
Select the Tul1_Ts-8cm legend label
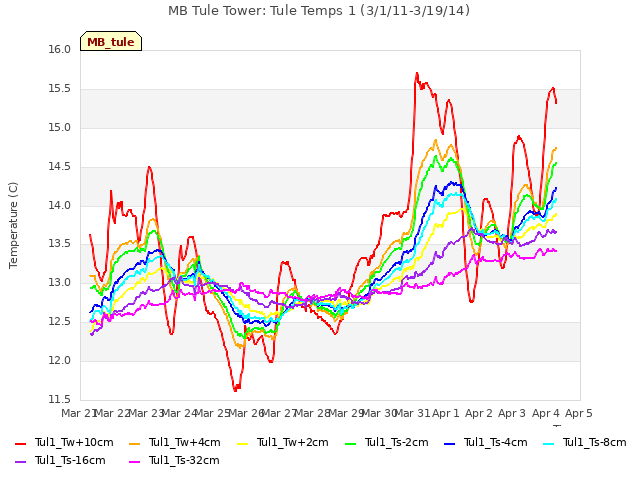coord(594,442)
